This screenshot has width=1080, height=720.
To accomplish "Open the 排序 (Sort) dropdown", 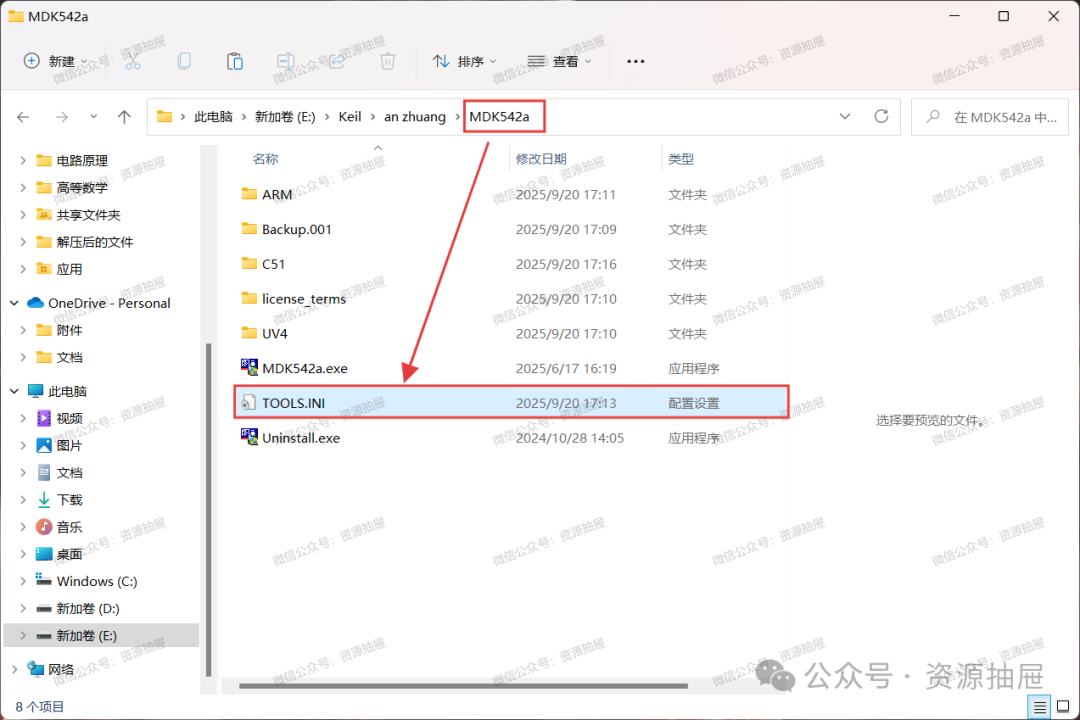I will pyautogui.click(x=464, y=61).
